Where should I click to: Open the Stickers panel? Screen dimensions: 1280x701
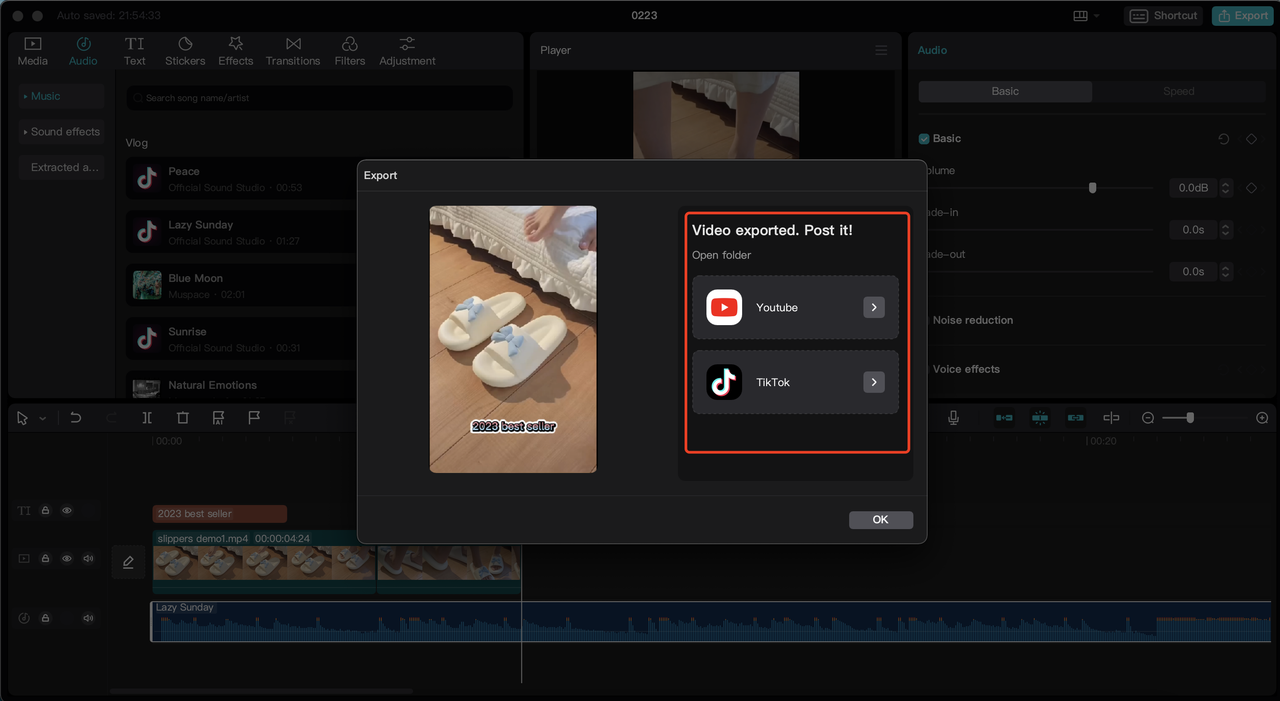184,50
